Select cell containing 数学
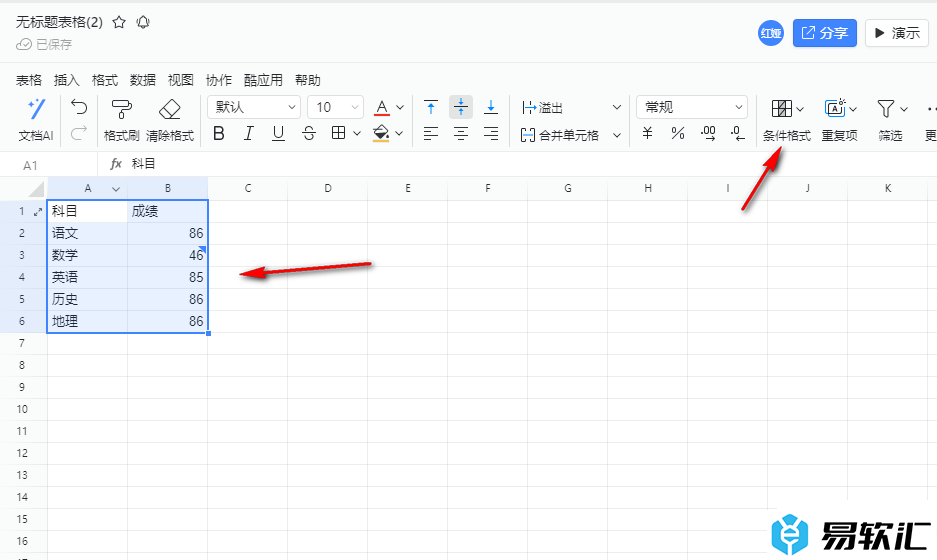 click(x=87, y=255)
